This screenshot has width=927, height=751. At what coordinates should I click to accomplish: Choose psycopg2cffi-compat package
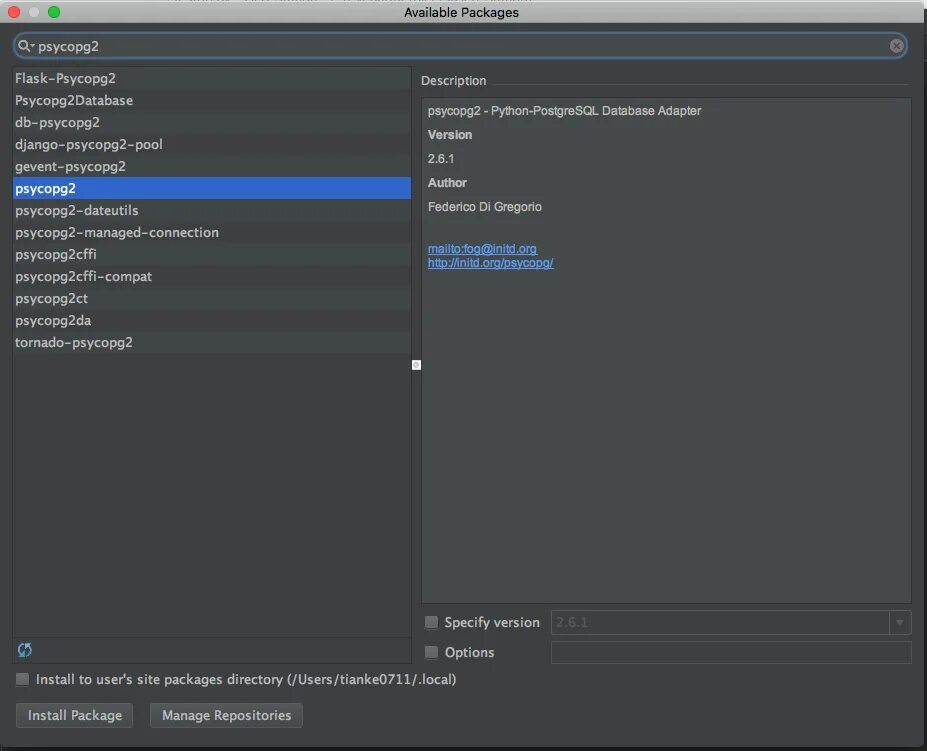coord(212,276)
